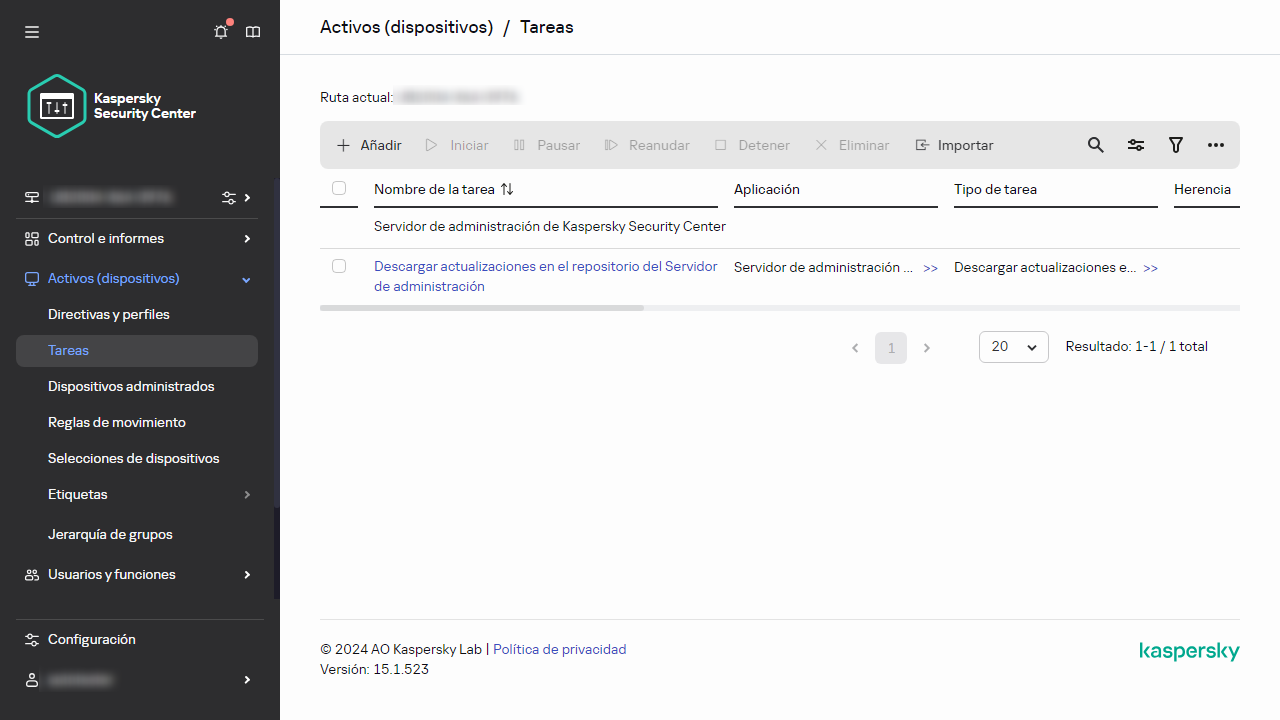Click the horizontal table scrollbar
Viewport: 1280px width, 720px height.
481,308
